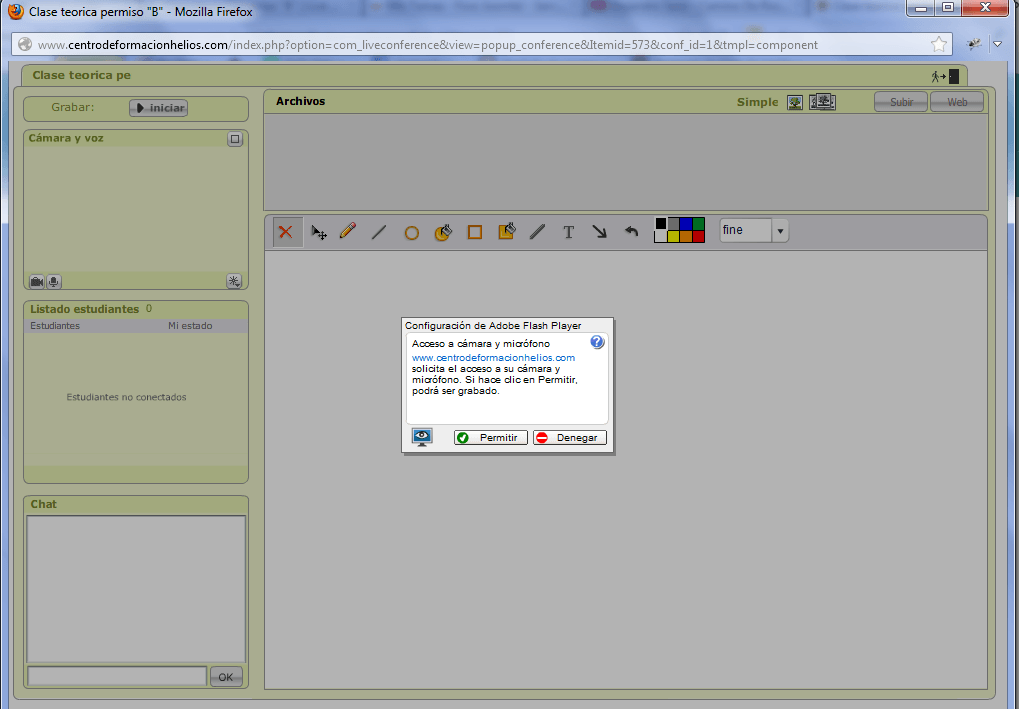
Task: Click the site identity globe icon
Action: pyautogui.click(x=25, y=44)
